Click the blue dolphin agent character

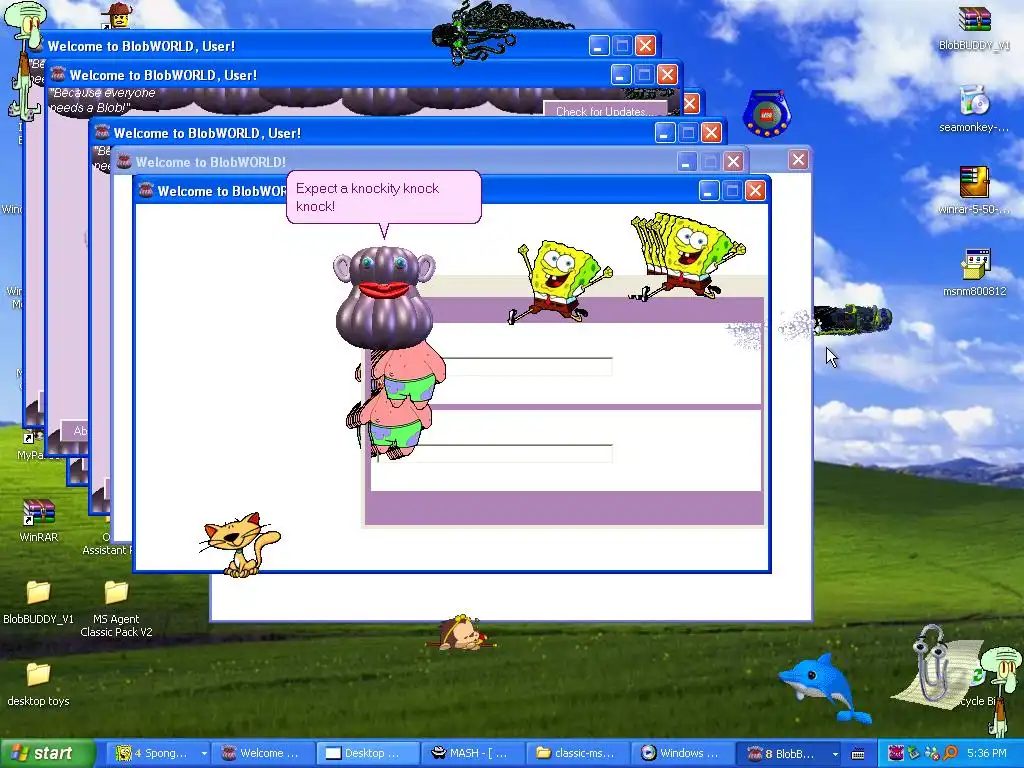coord(823,687)
